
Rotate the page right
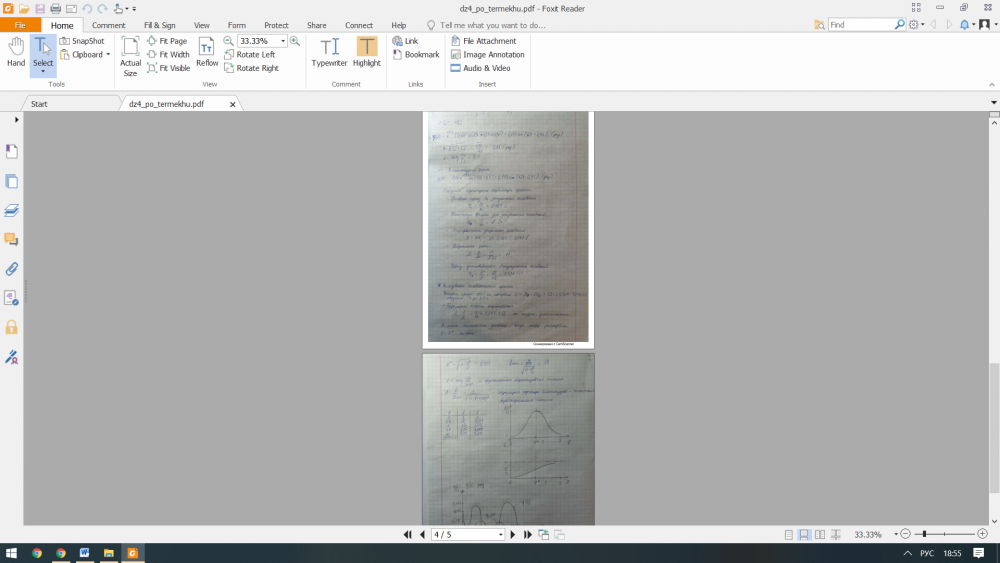coord(251,68)
